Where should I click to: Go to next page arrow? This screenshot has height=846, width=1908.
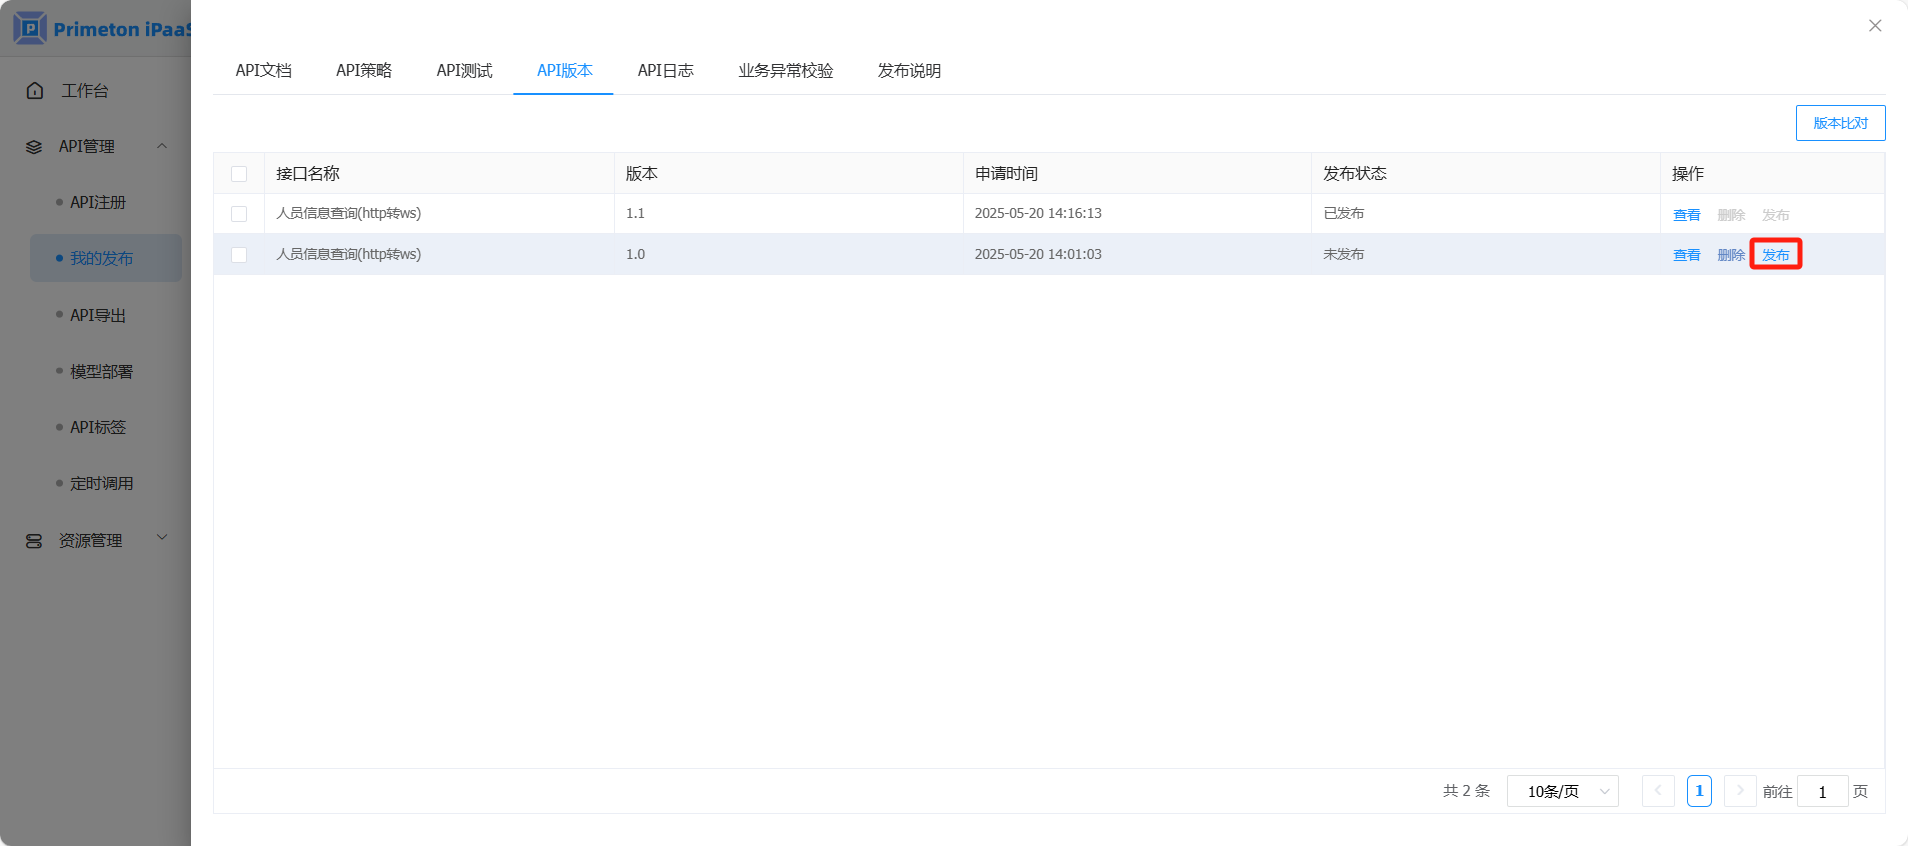coord(1740,791)
